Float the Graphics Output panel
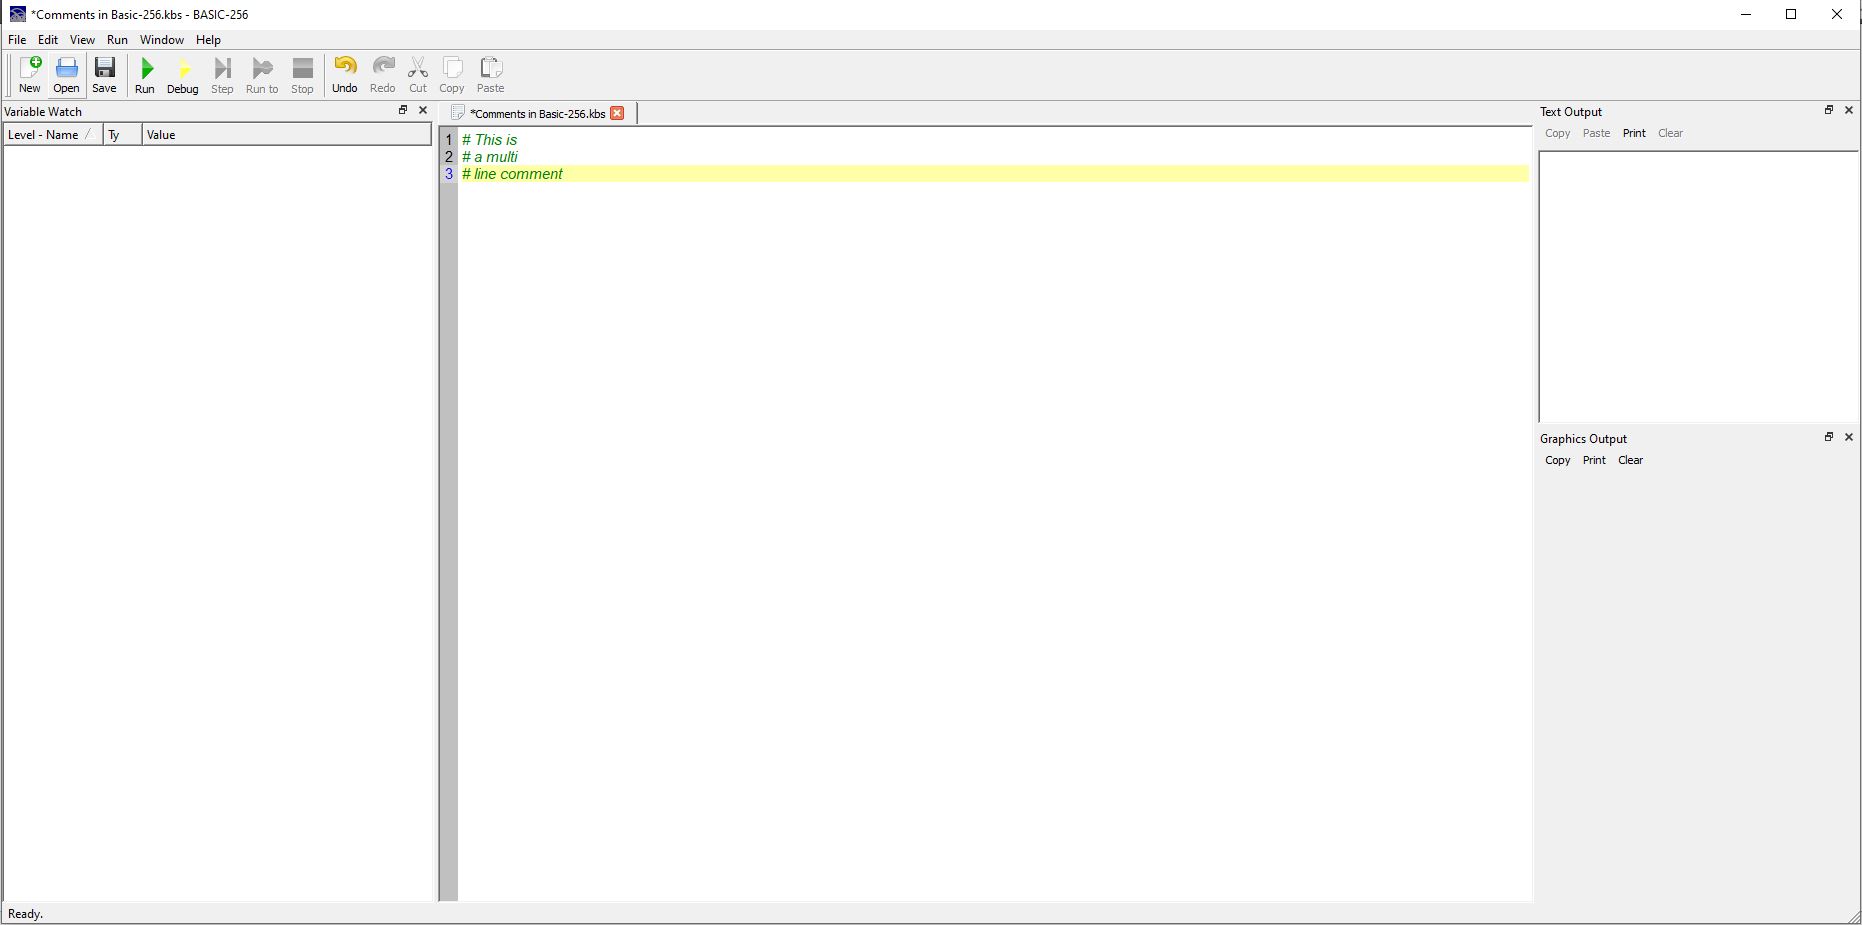The width and height of the screenshot is (1862, 925). [1828, 437]
